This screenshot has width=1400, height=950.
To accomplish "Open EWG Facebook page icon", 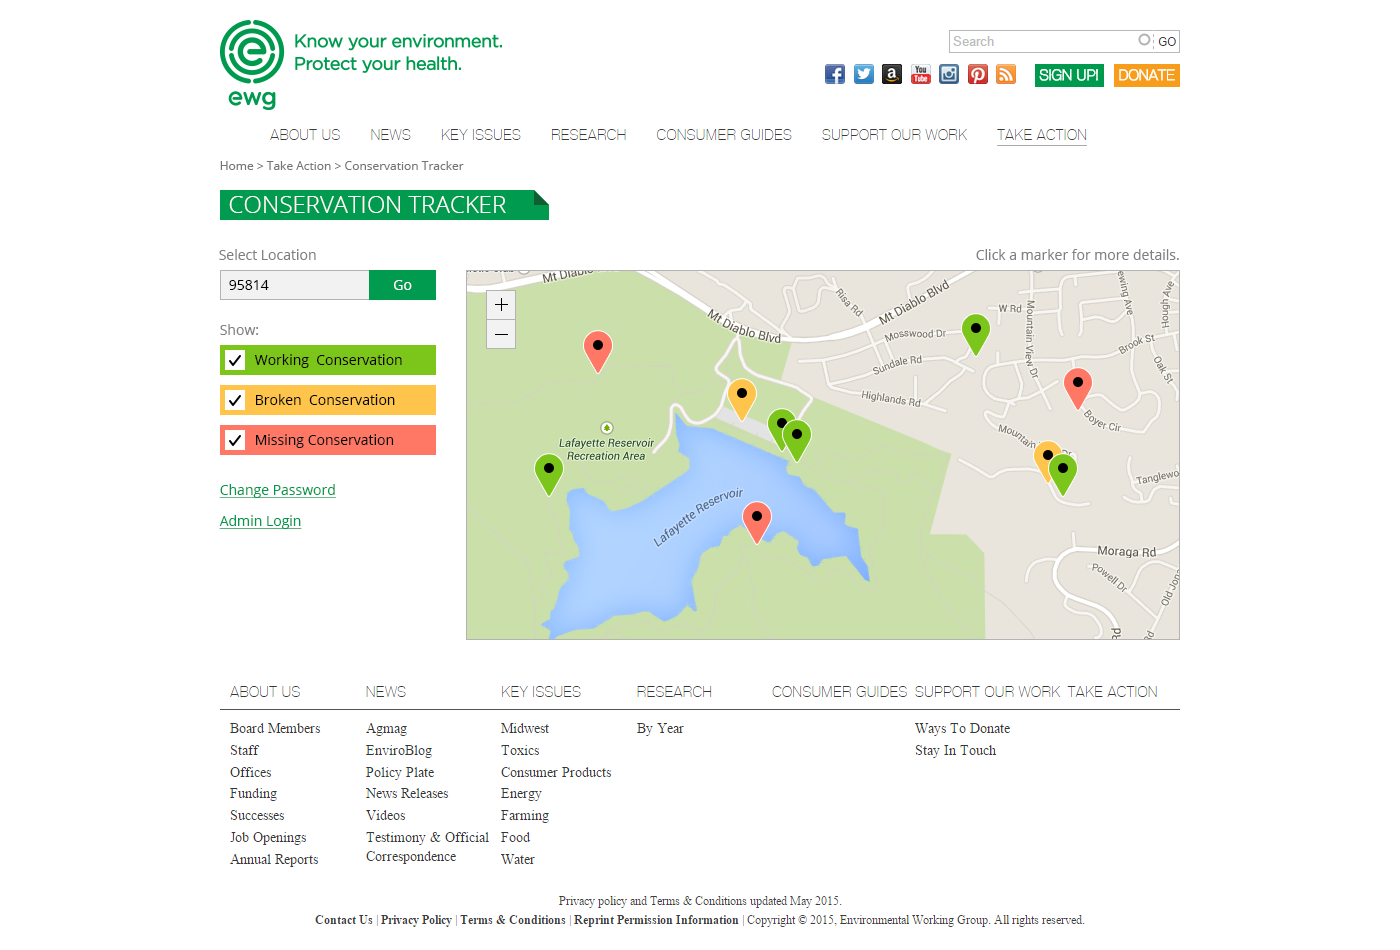I will pyautogui.click(x=835, y=74).
